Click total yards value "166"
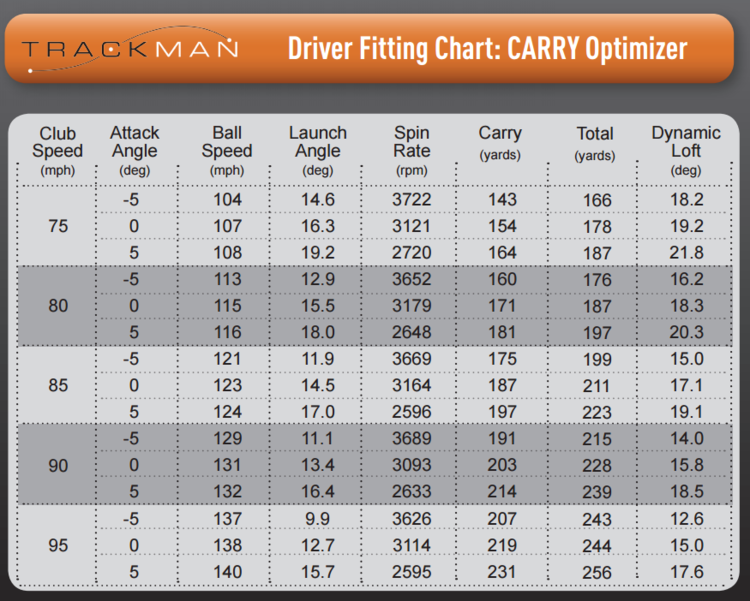The image size is (750, 601). coord(596,200)
